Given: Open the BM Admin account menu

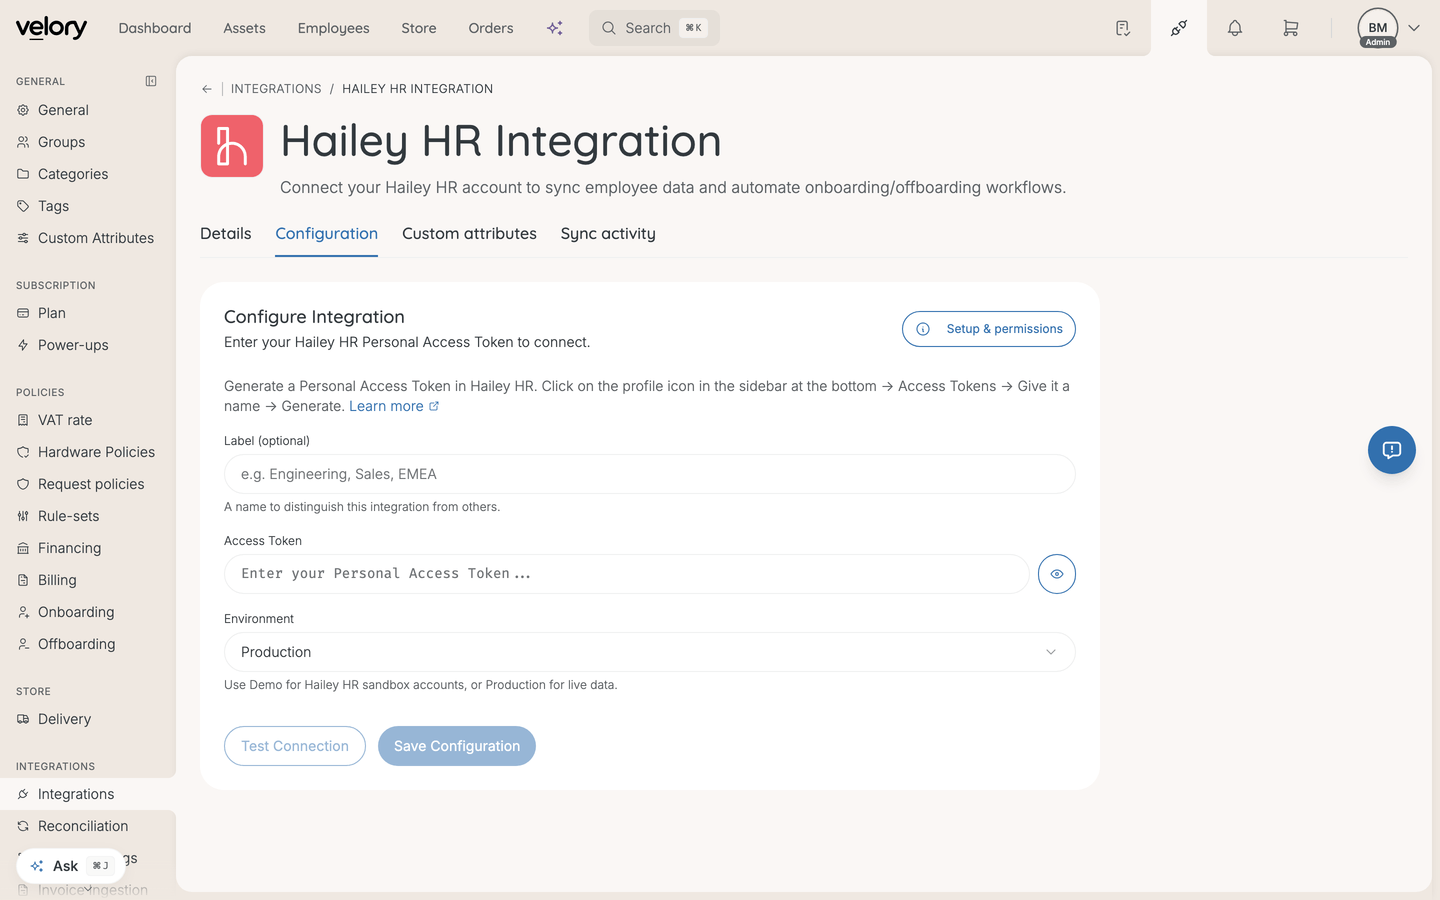Looking at the screenshot, I should point(1389,28).
